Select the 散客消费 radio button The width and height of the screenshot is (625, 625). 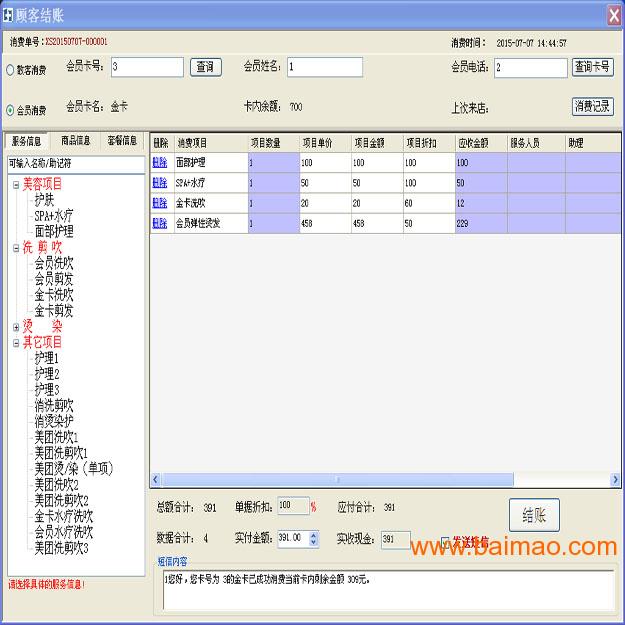click(11, 71)
